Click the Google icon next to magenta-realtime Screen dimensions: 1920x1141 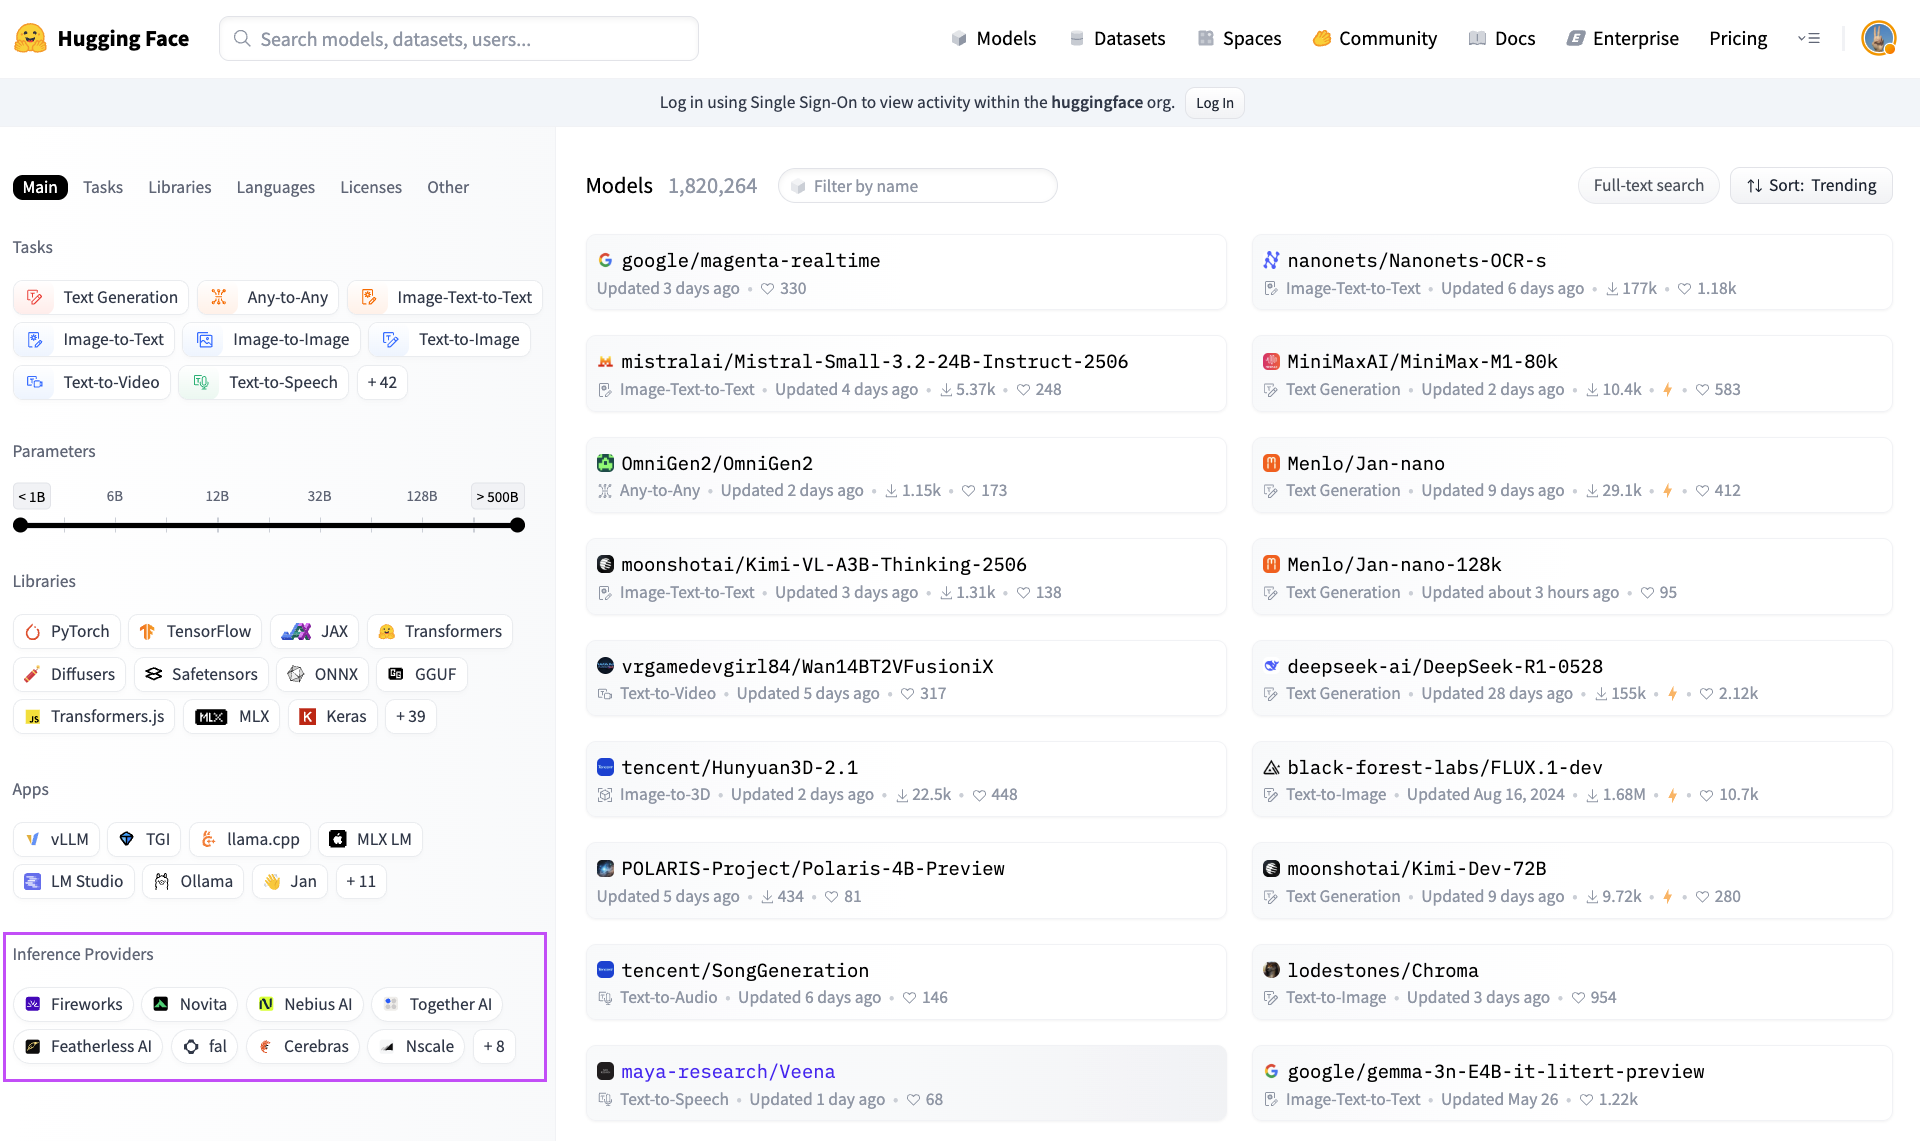605,261
